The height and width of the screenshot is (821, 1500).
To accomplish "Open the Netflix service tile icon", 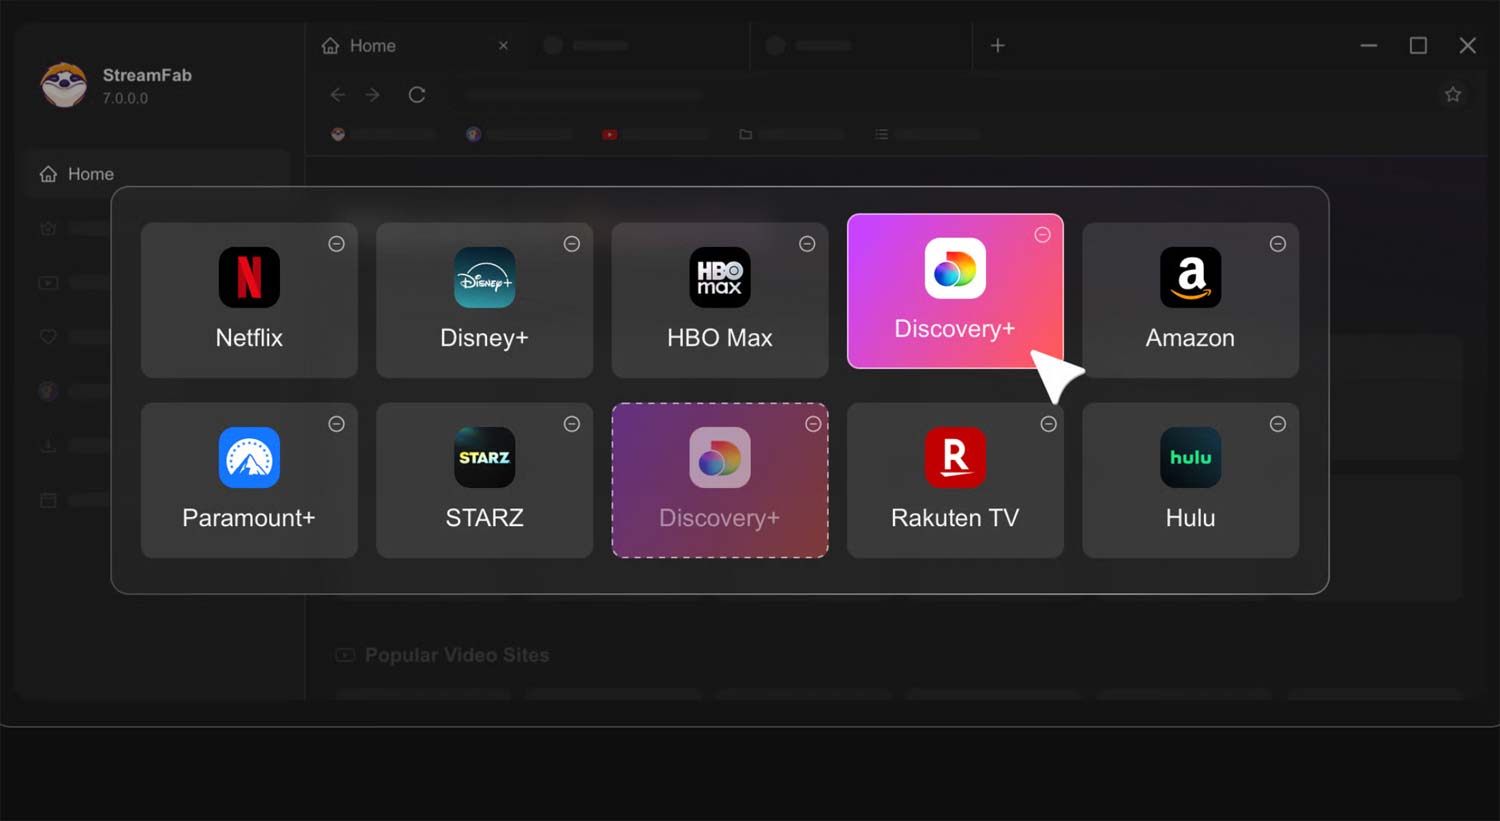I will pos(249,277).
